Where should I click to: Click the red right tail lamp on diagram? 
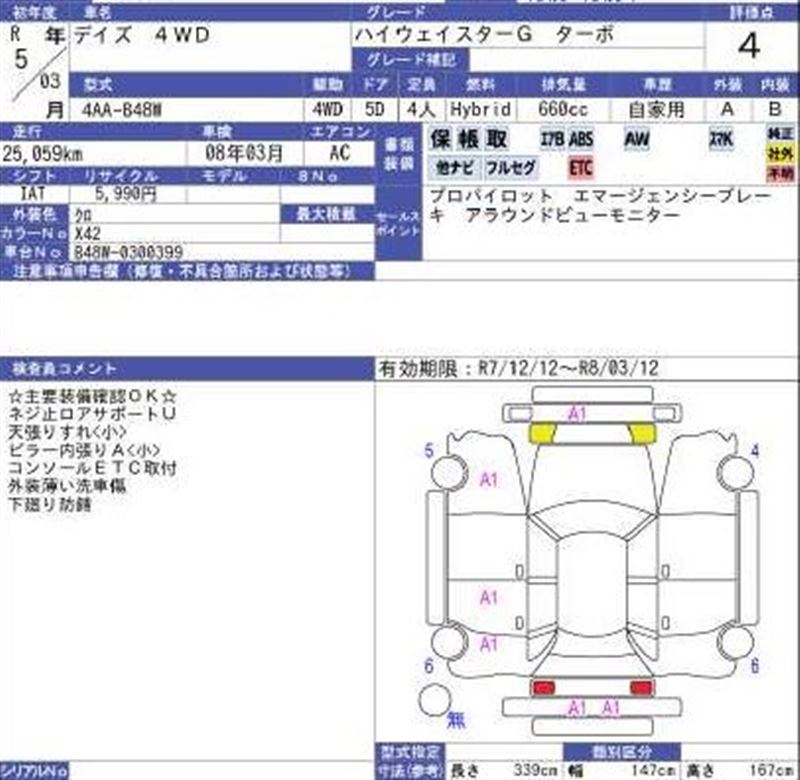[x=641, y=688]
